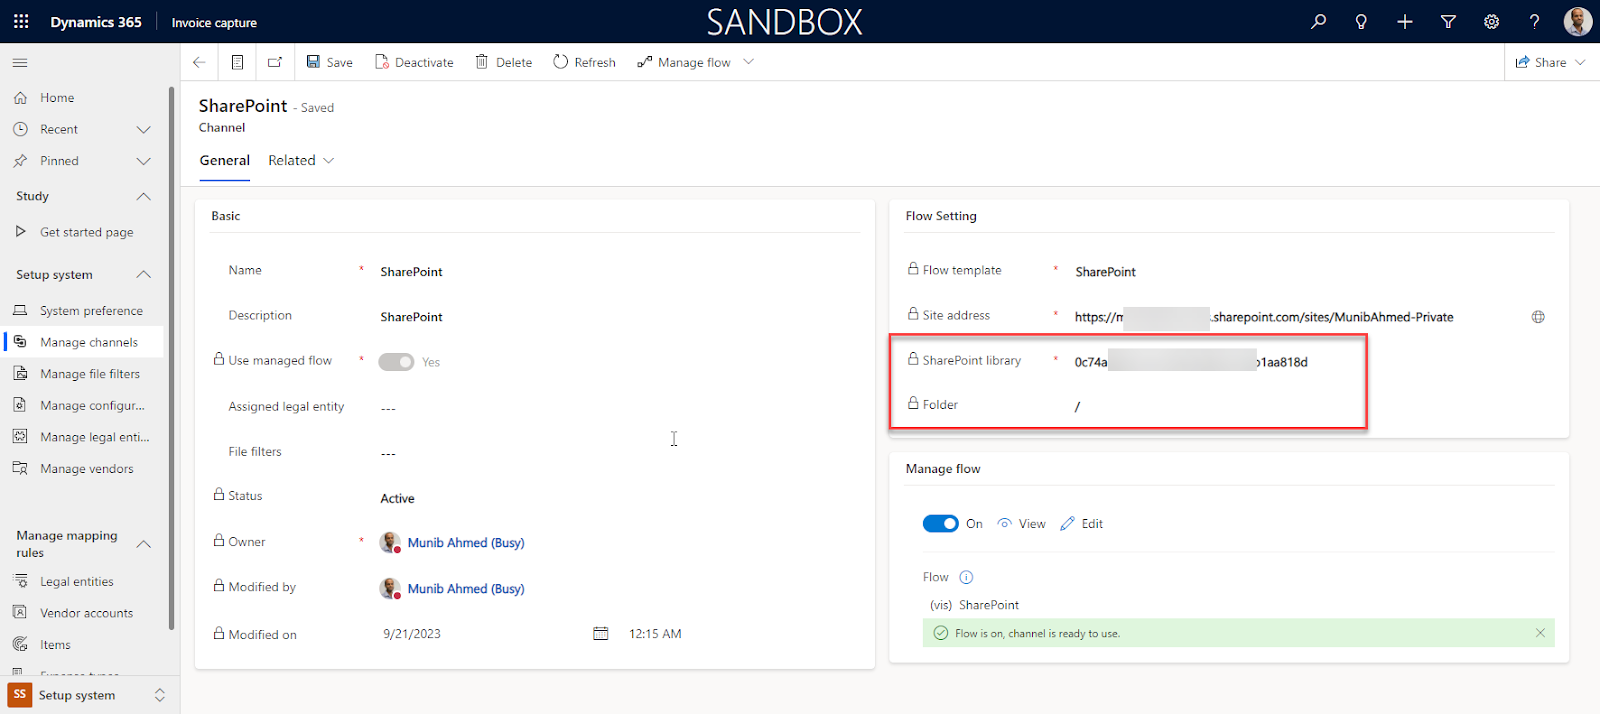This screenshot has height=714, width=1600.
Task: Open the Dynamics 365 app launcher grid
Action: (21, 21)
